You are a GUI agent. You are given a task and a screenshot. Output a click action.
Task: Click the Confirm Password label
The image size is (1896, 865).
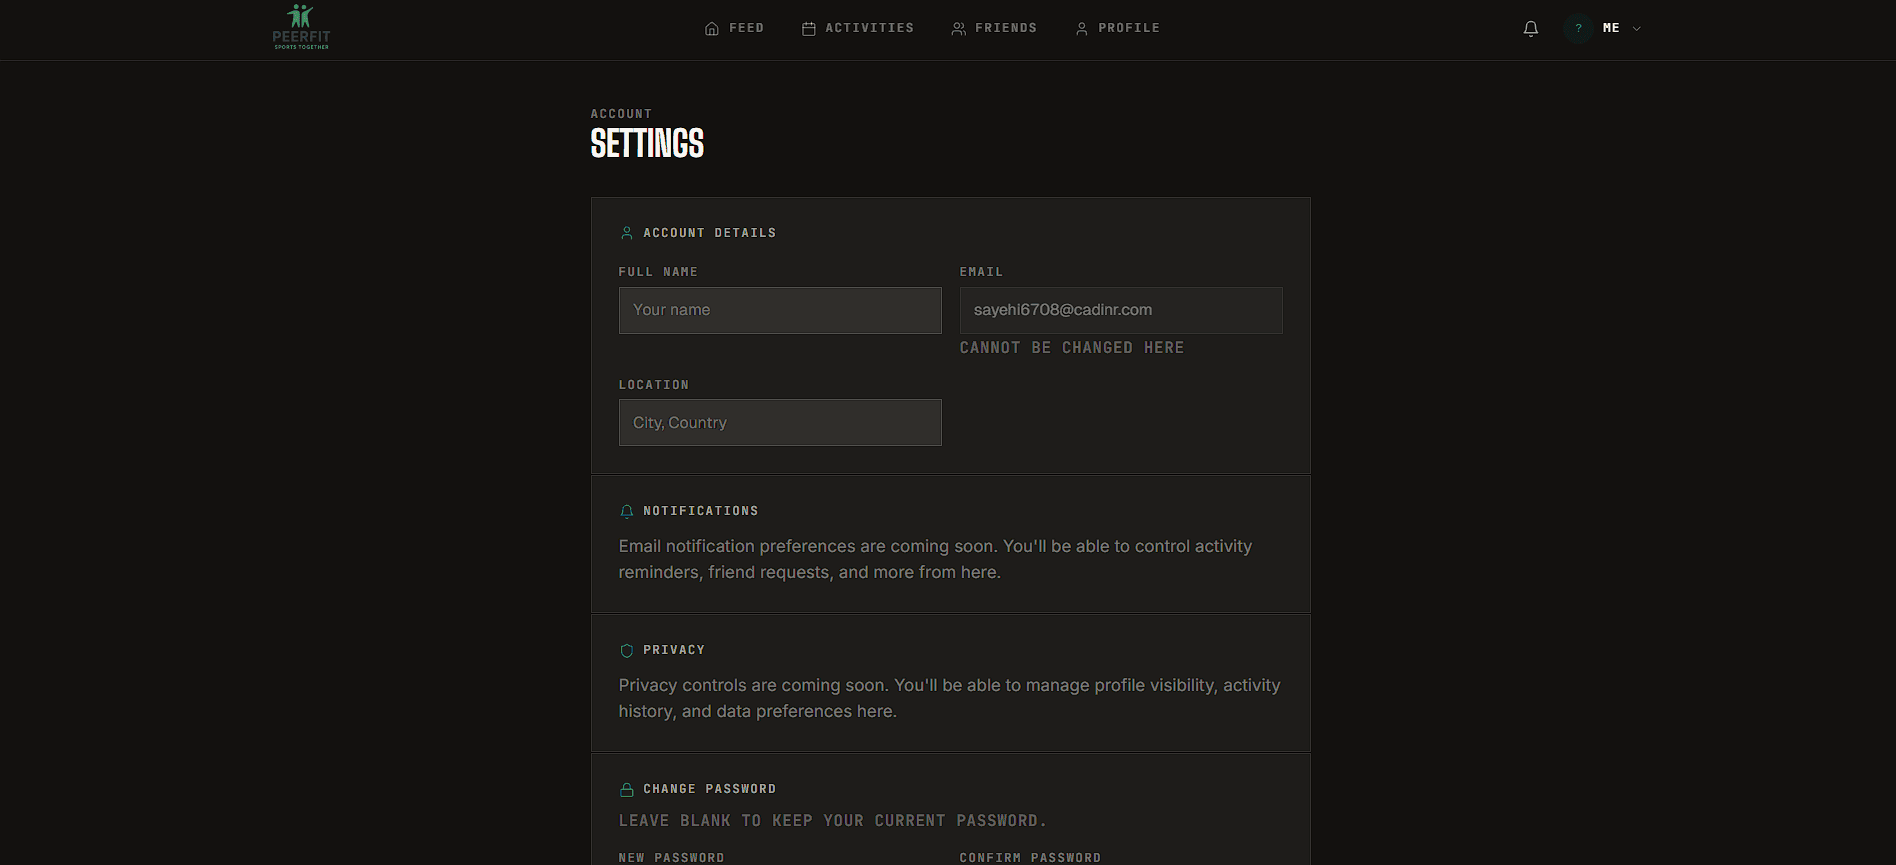point(1030,858)
